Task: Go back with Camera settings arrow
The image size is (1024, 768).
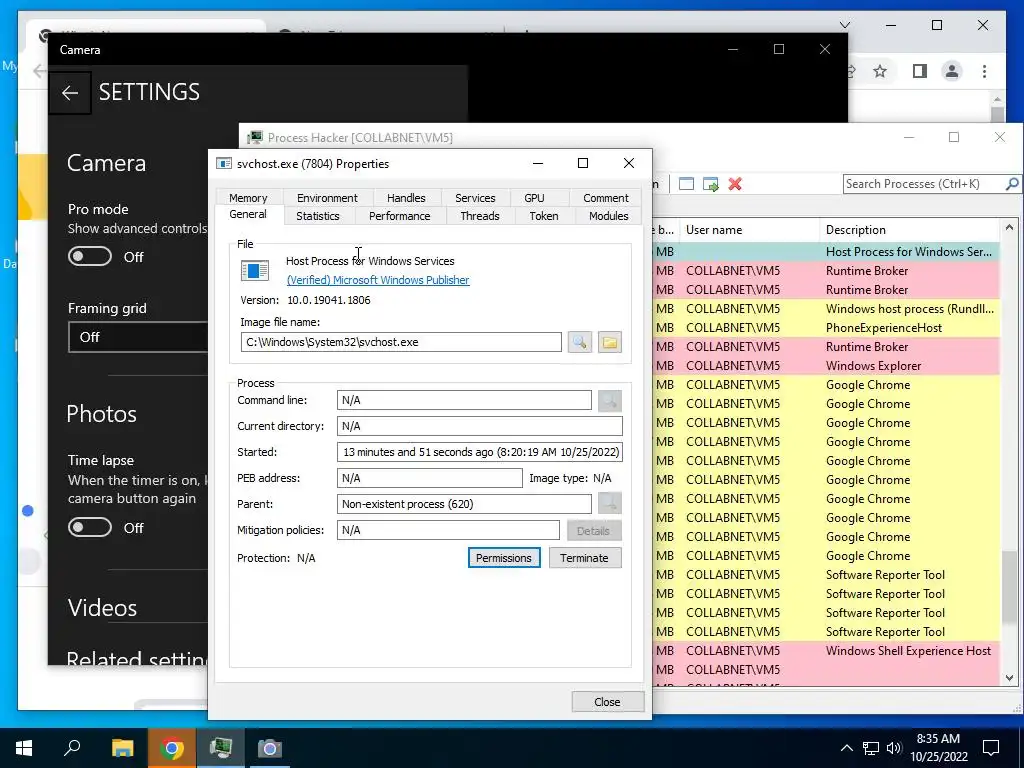Action: pos(70,93)
